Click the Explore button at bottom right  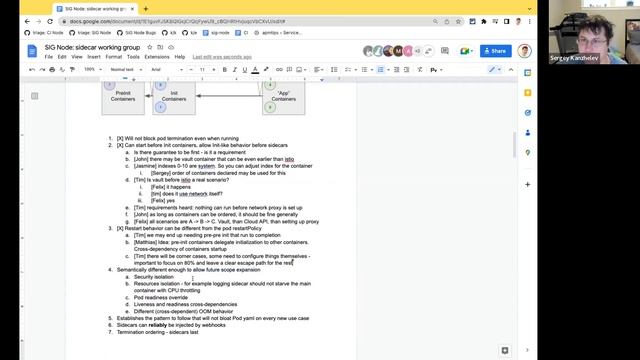[x=505, y=351]
